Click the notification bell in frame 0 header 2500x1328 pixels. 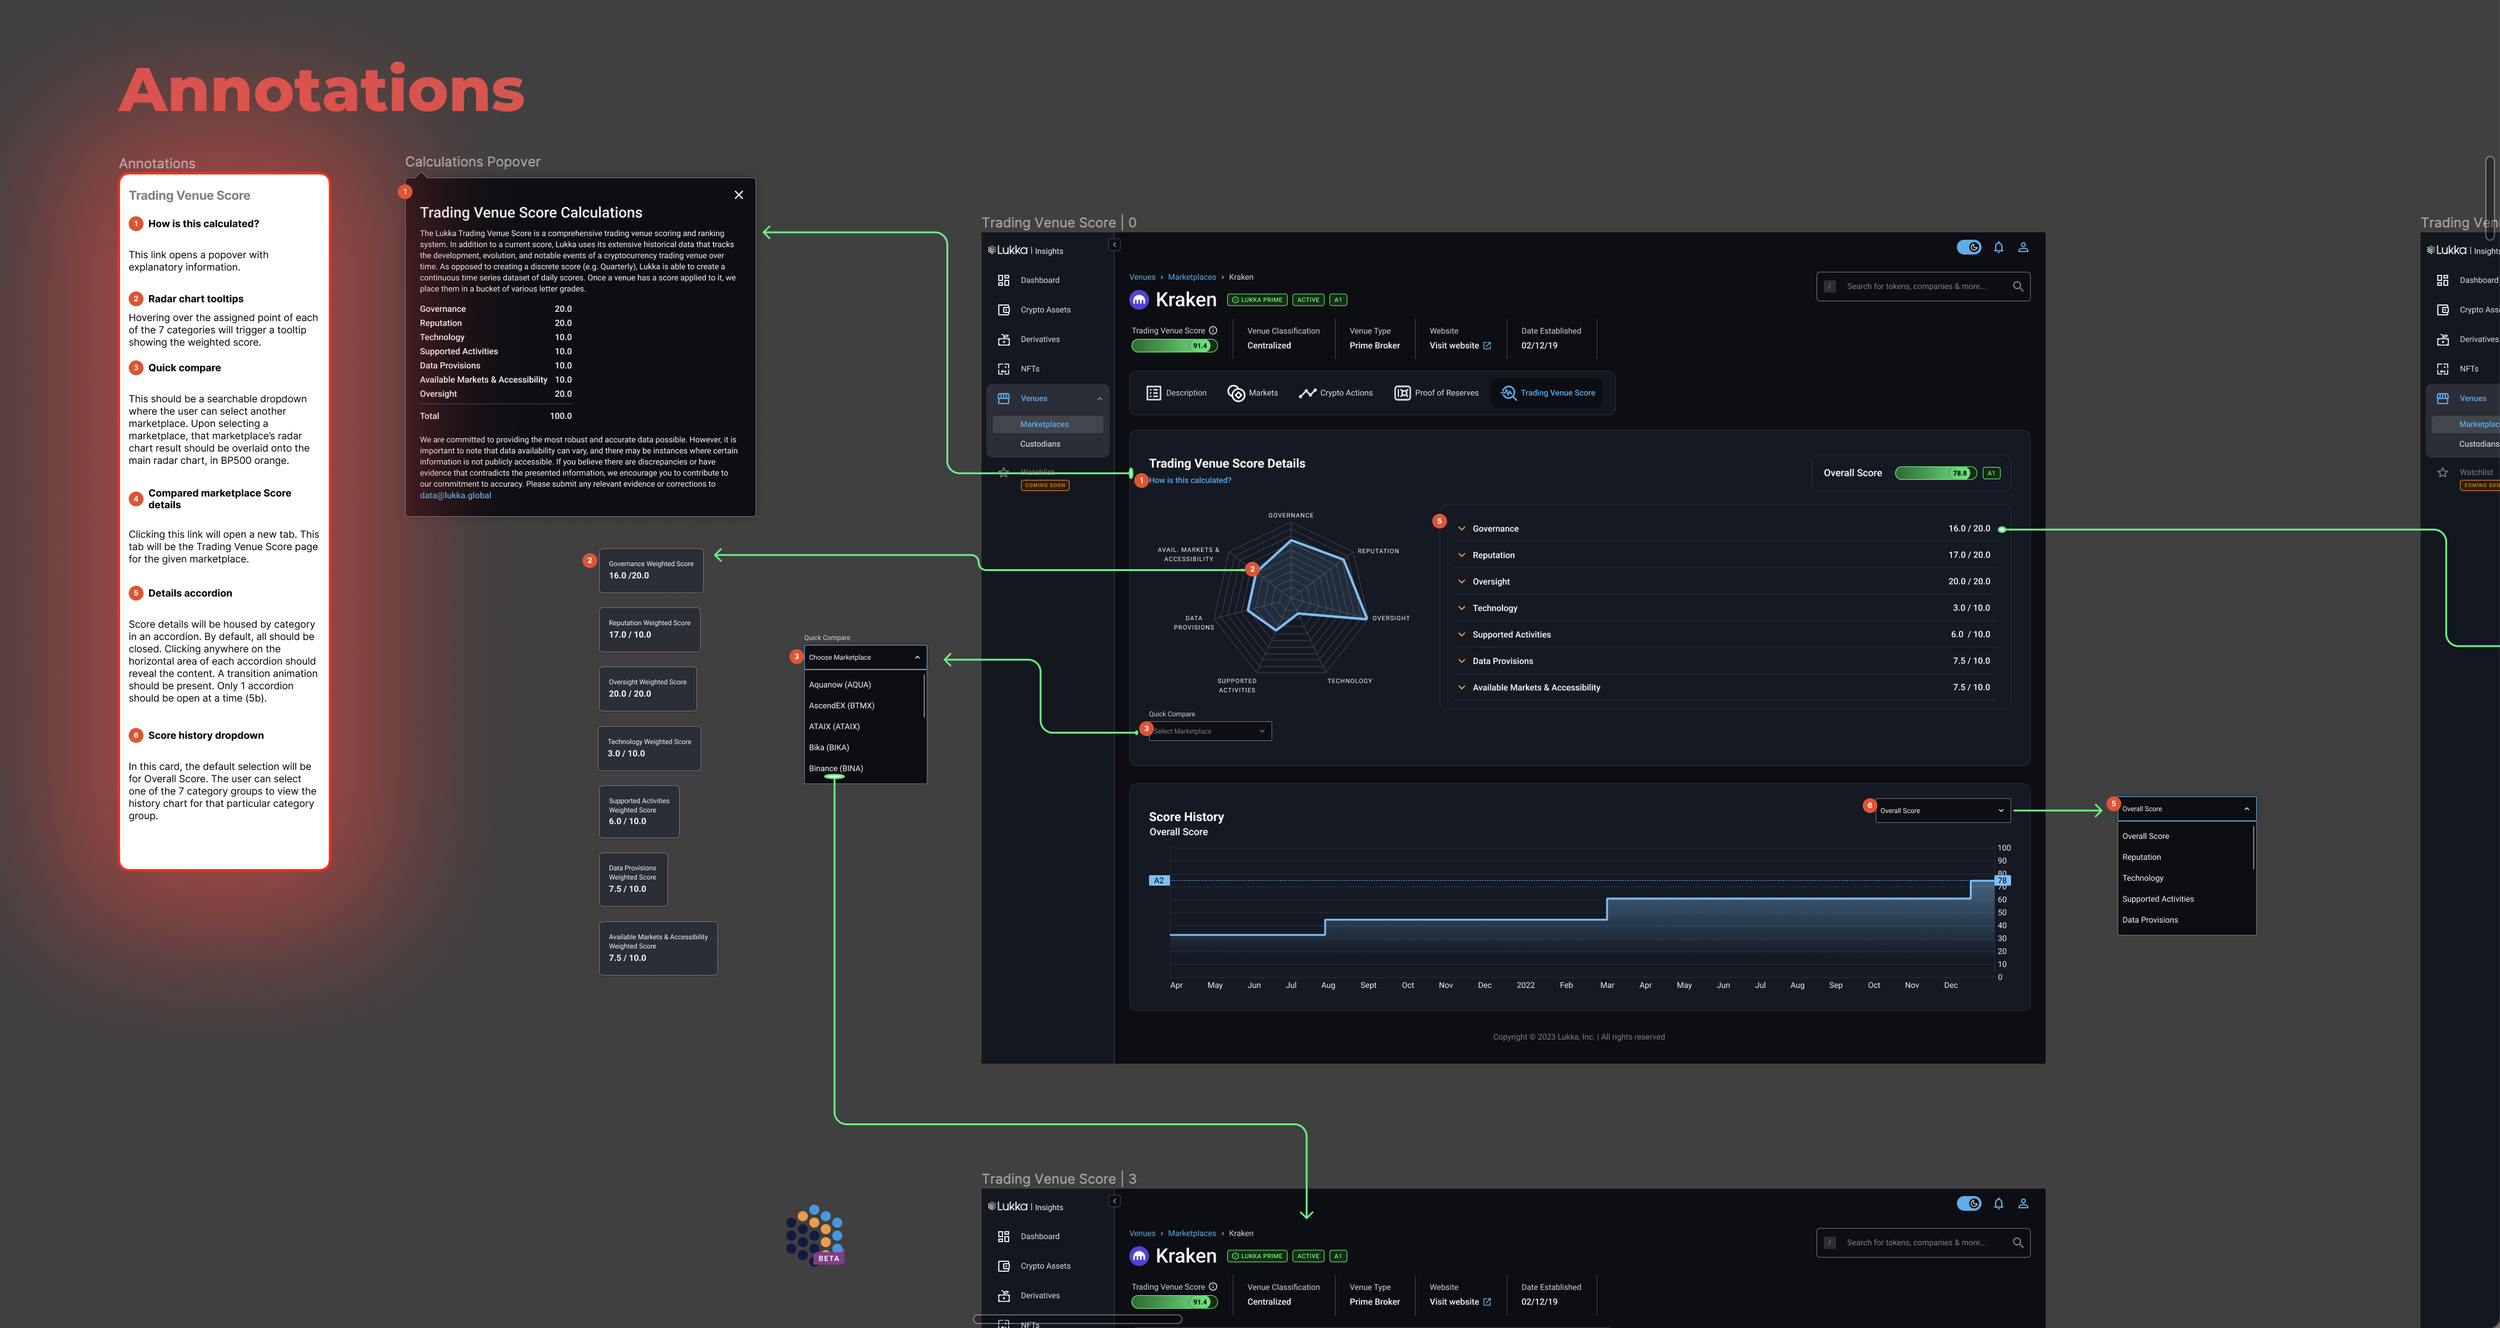tap(1998, 247)
